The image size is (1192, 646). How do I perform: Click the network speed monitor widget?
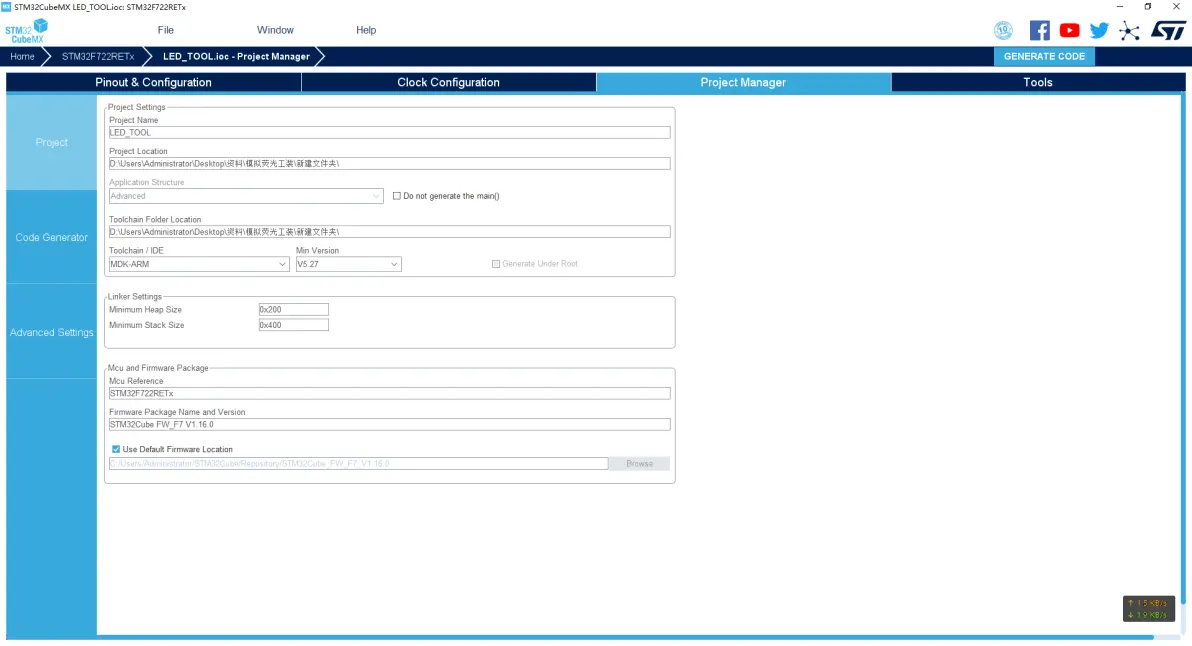tap(1149, 609)
